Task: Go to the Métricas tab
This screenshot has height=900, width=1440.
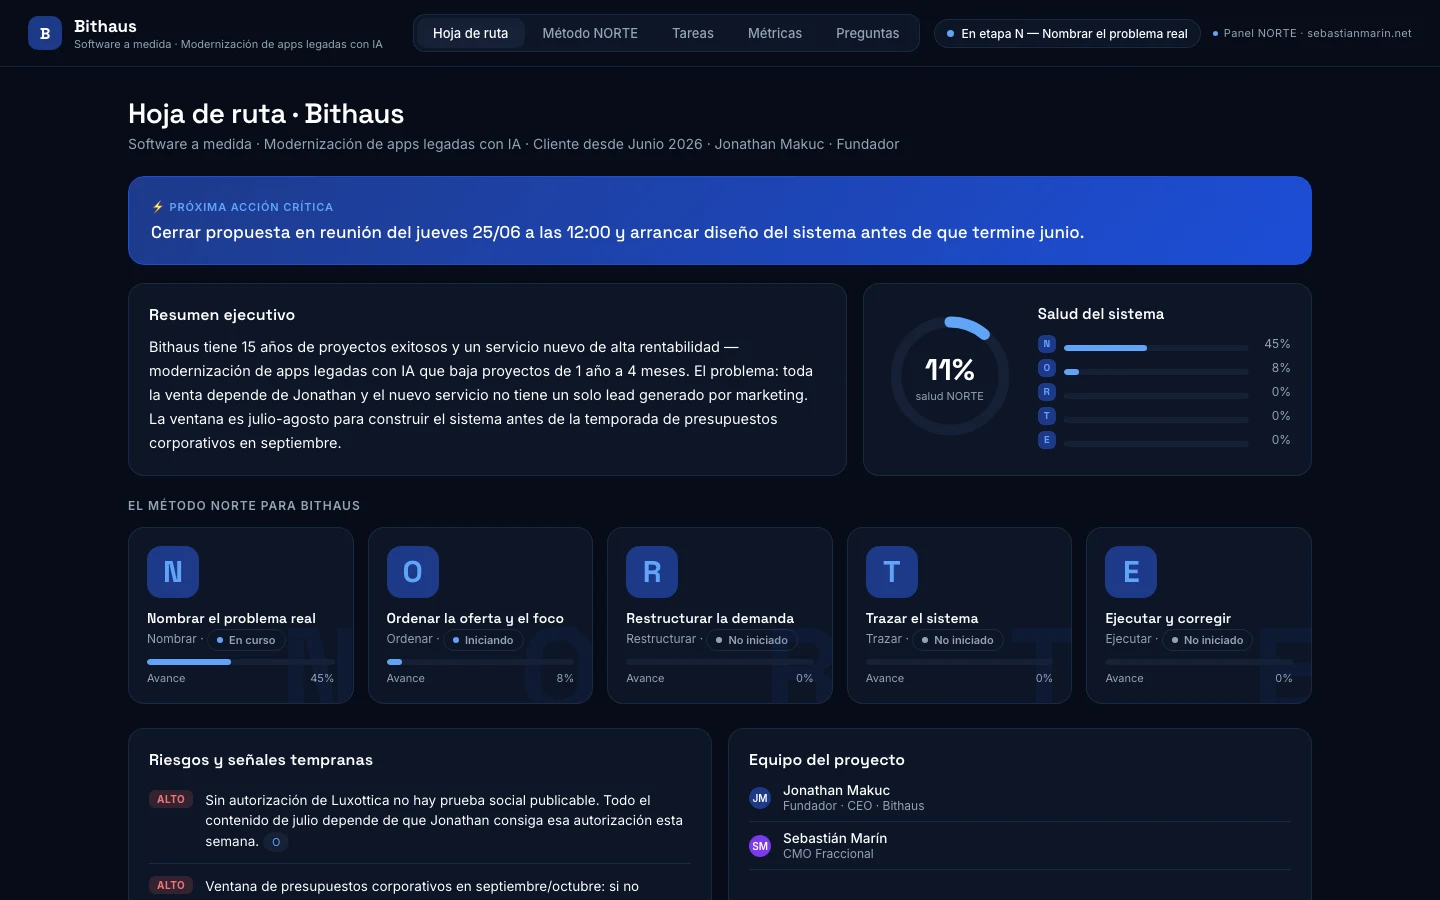Action: point(775,33)
